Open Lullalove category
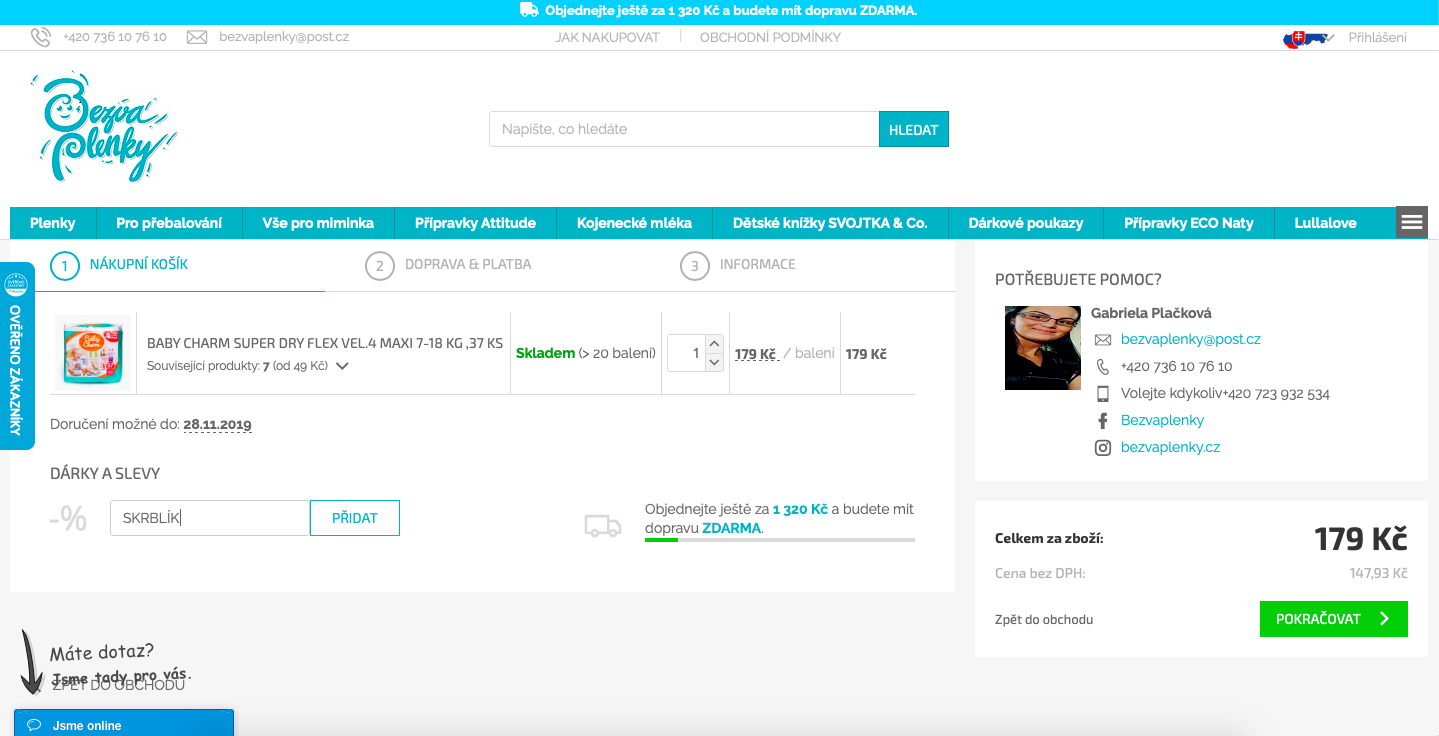This screenshot has width=1439, height=736. [x=1325, y=223]
